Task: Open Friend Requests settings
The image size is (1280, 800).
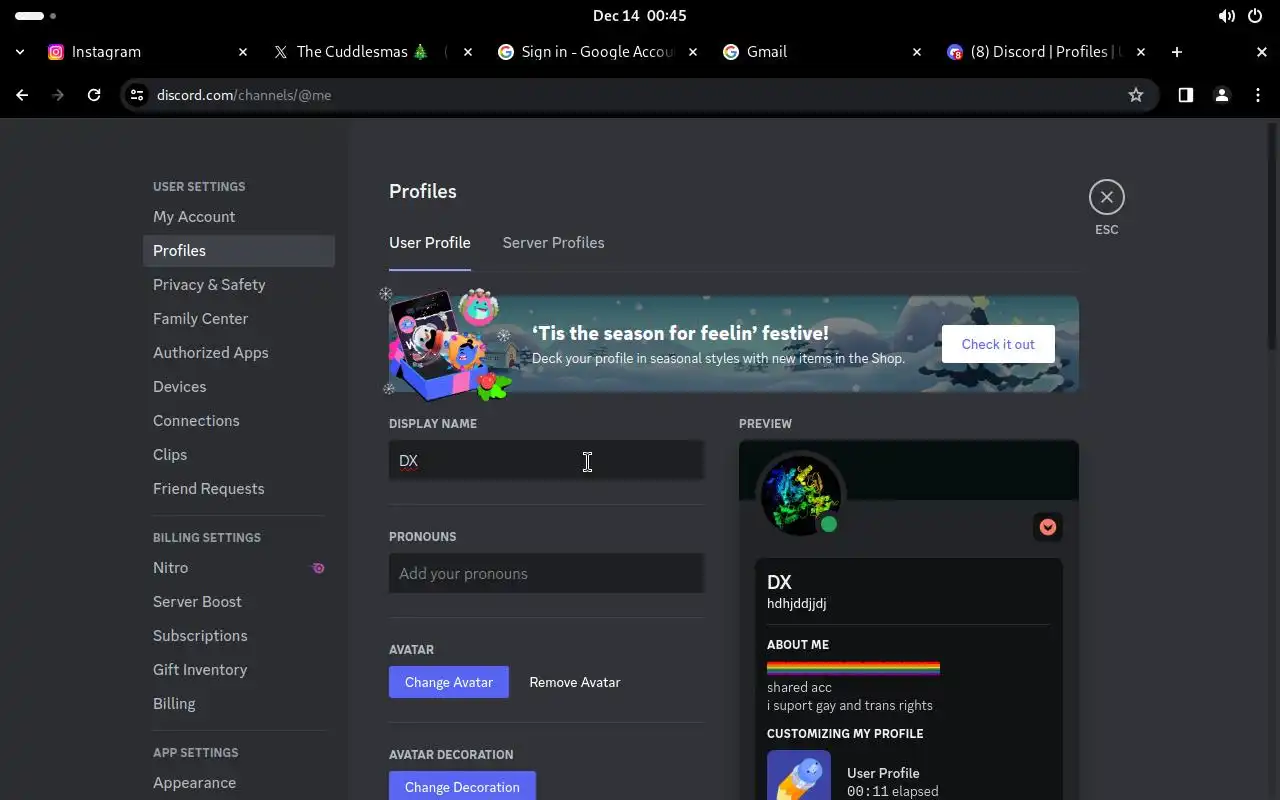Action: (238, 489)
